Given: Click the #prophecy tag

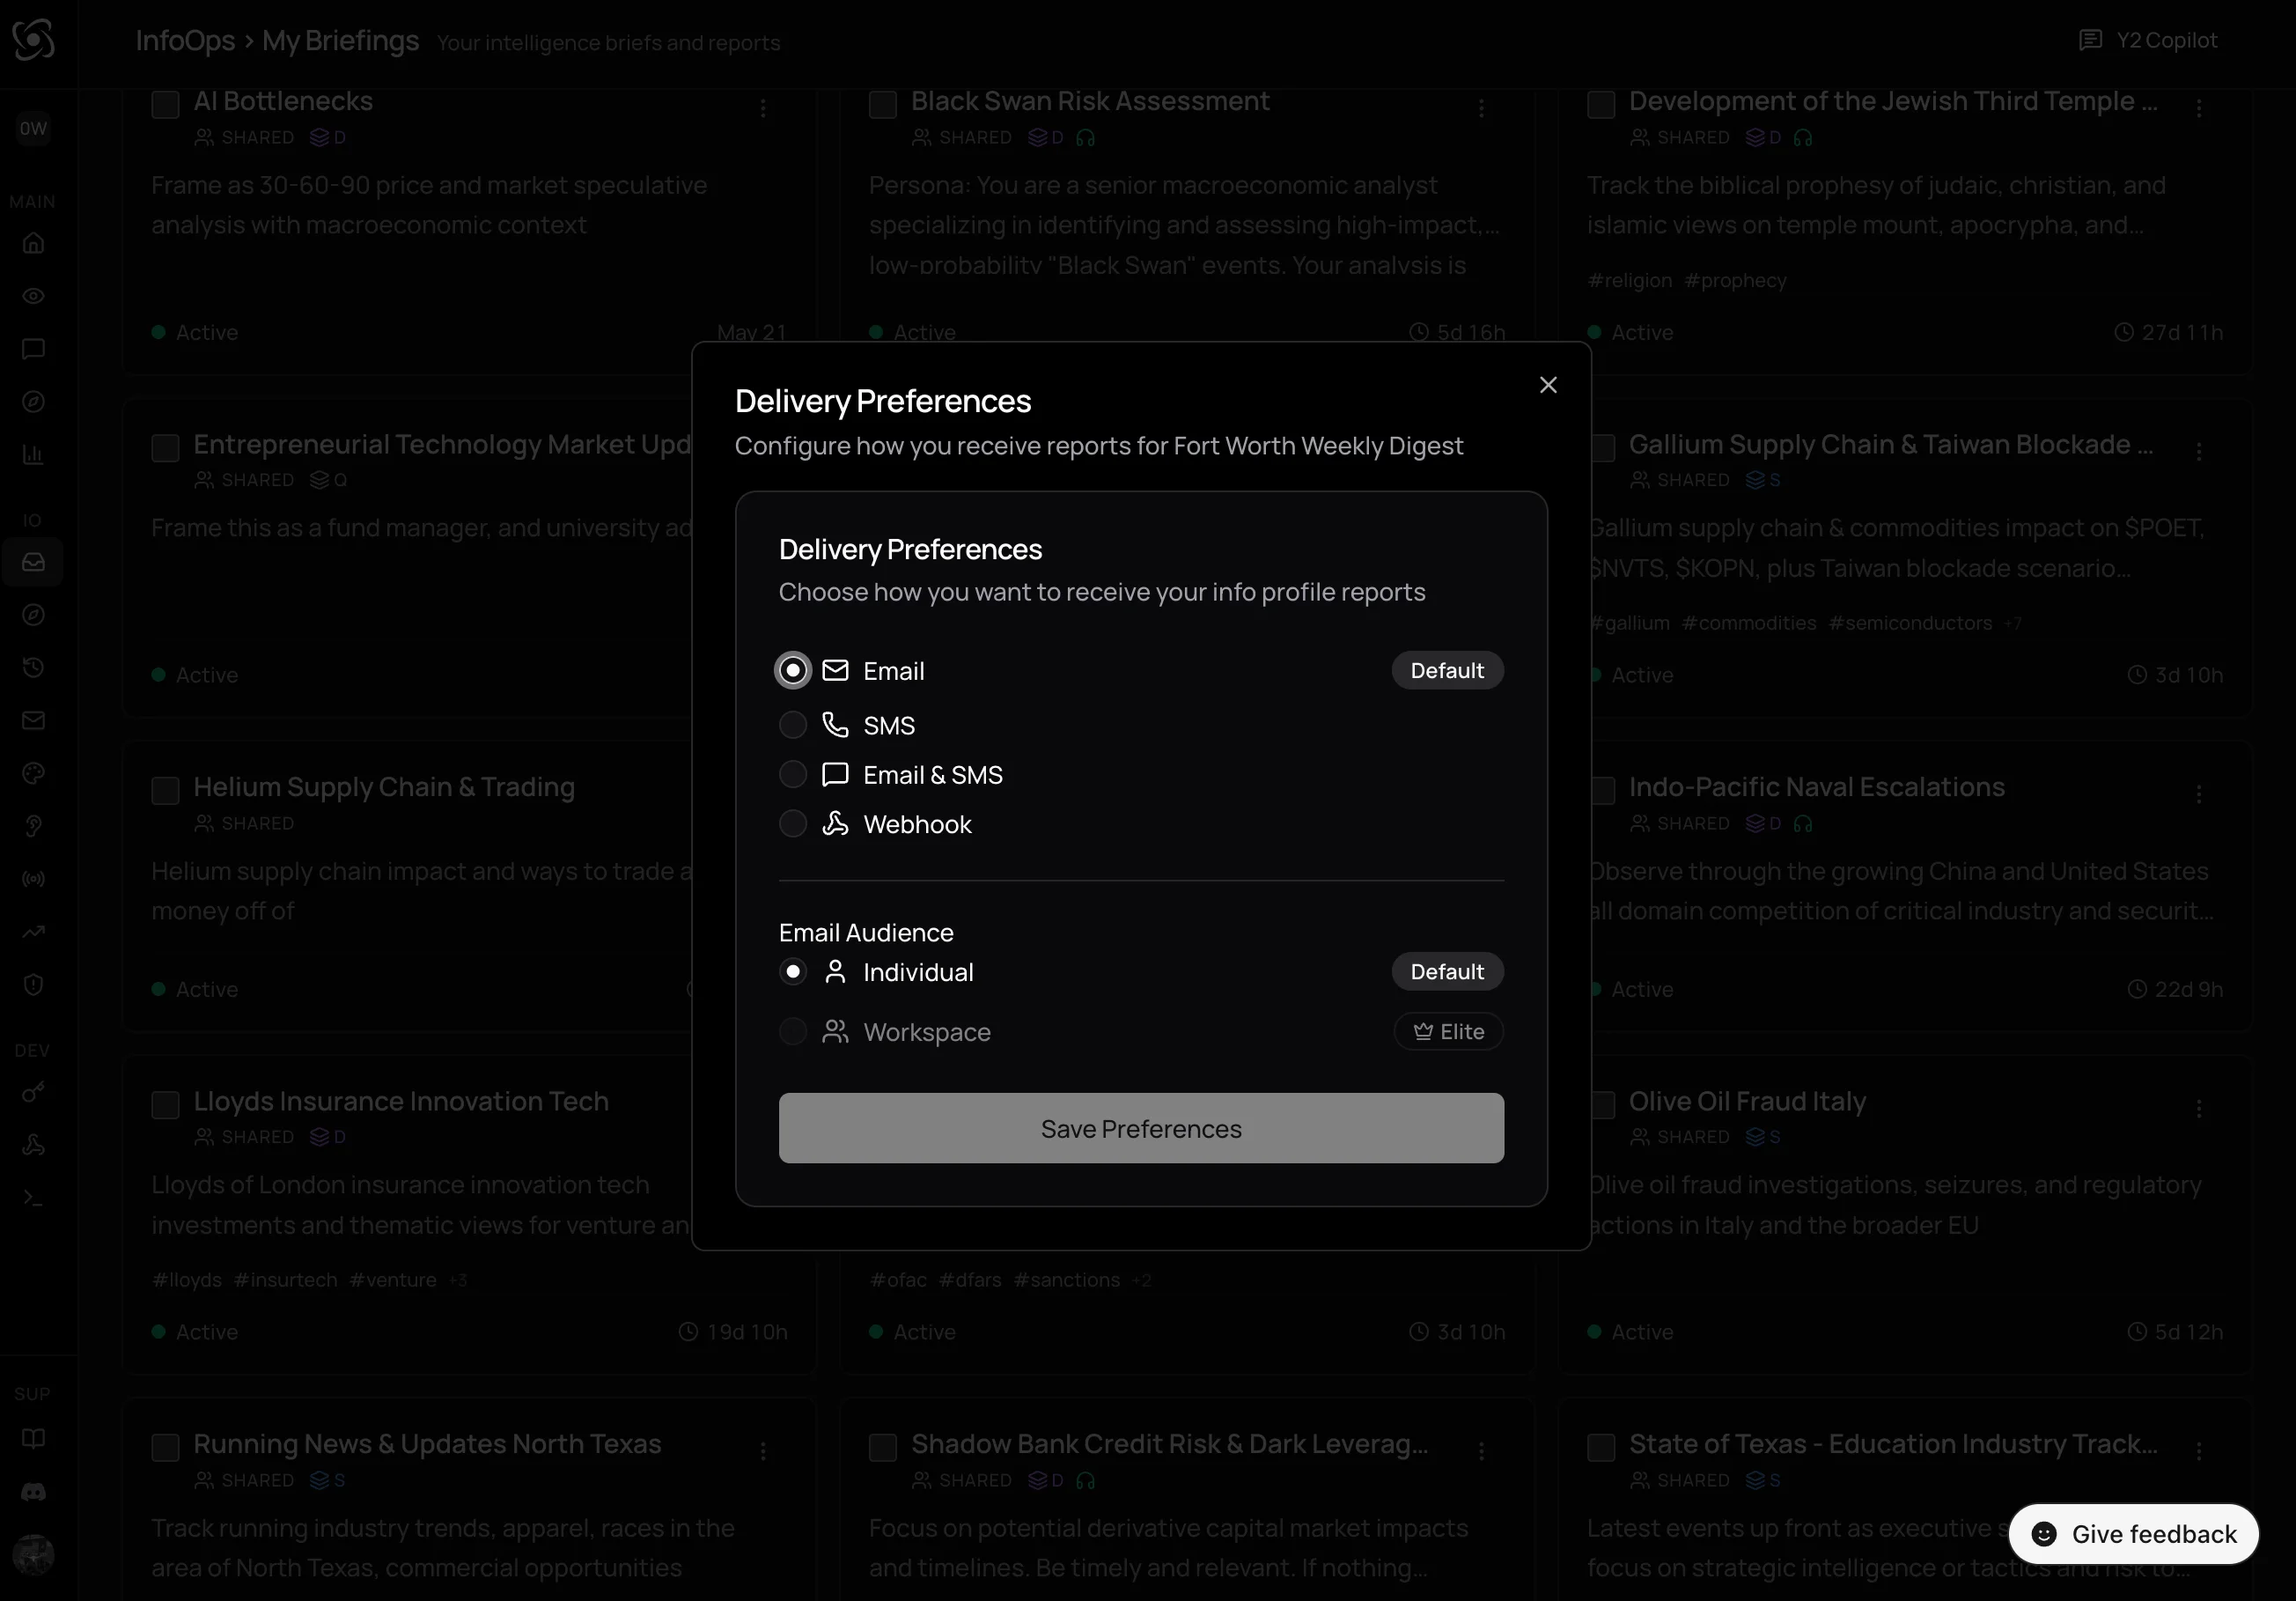Looking at the screenshot, I should (1736, 280).
